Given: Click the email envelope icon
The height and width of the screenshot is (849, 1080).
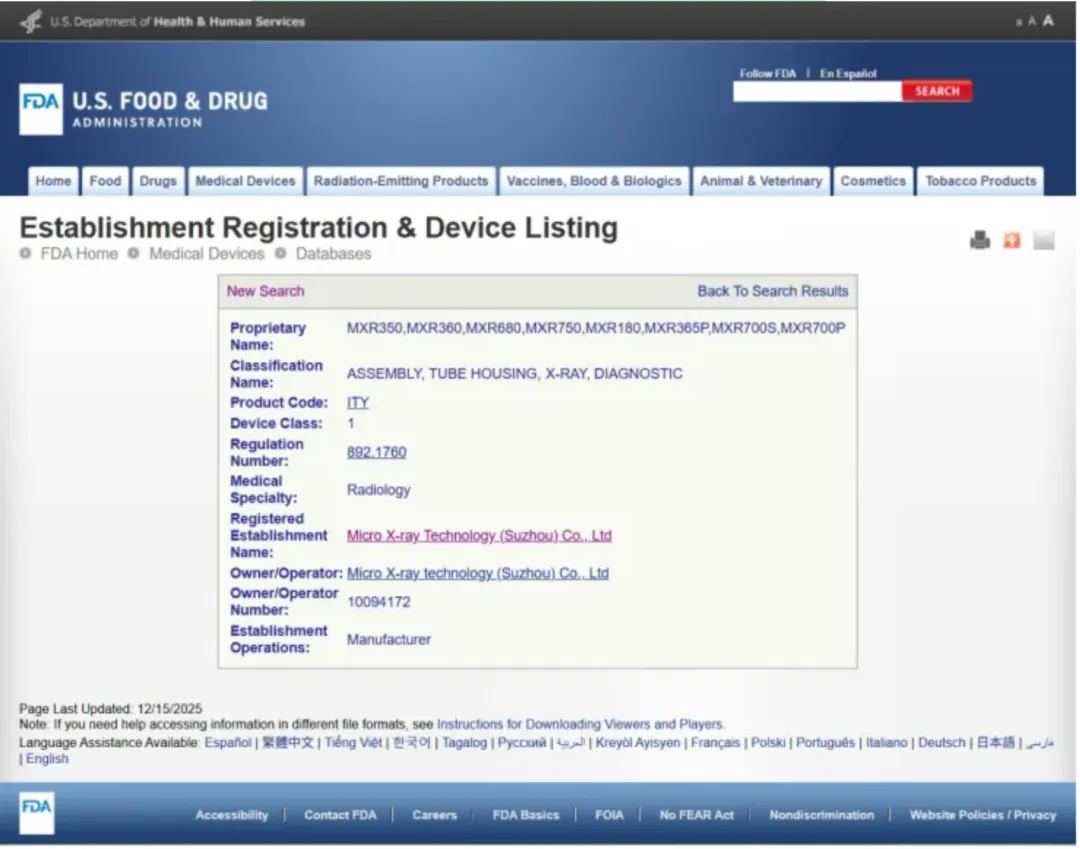Looking at the screenshot, I should [1043, 240].
